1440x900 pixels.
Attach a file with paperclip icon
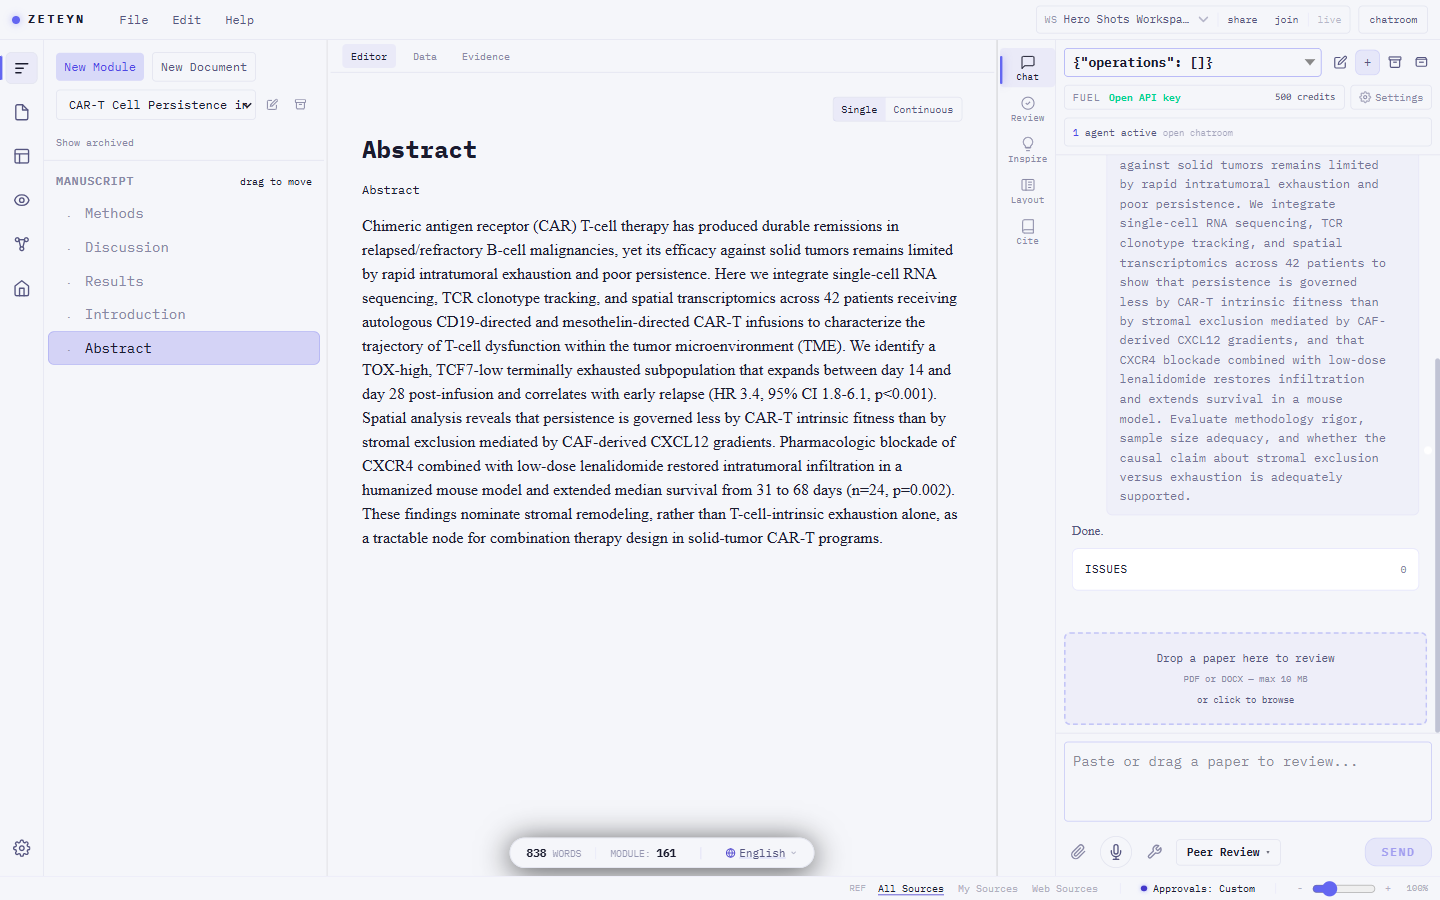[x=1078, y=852]
